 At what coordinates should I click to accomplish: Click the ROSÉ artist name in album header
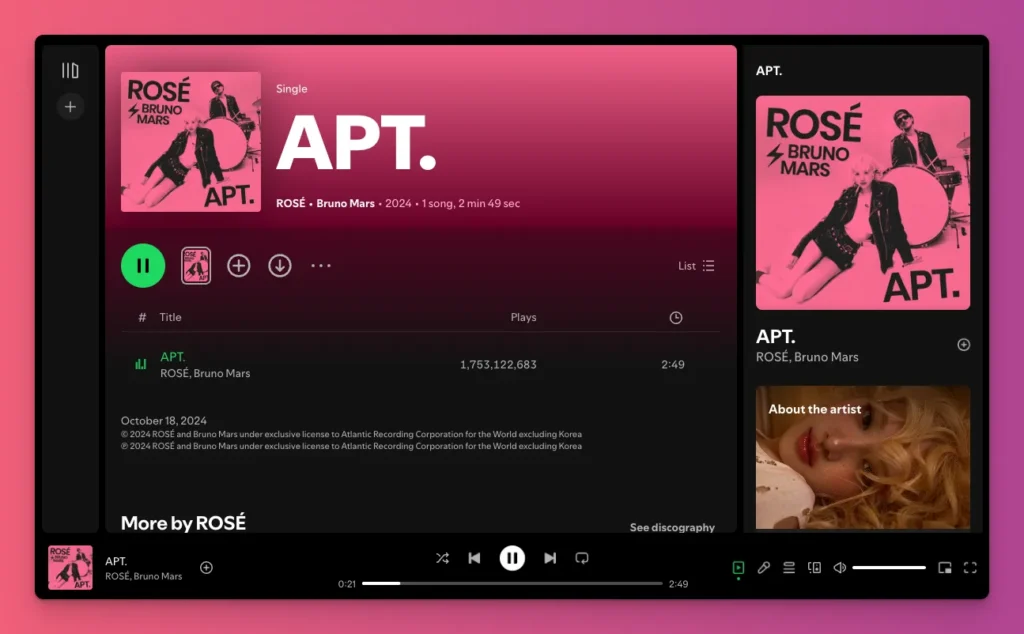(x=291, y=203)
